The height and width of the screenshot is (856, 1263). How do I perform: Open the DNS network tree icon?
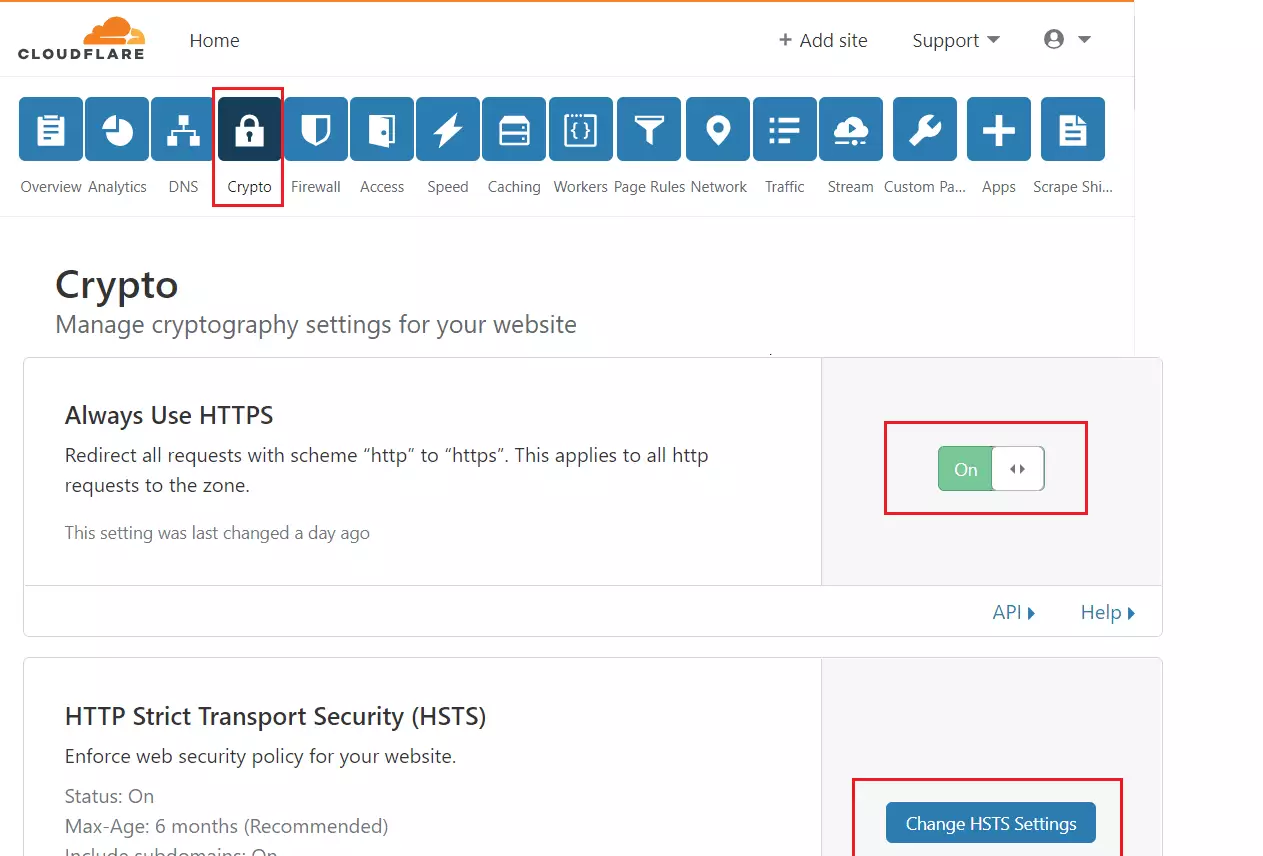tap(183, 129)
